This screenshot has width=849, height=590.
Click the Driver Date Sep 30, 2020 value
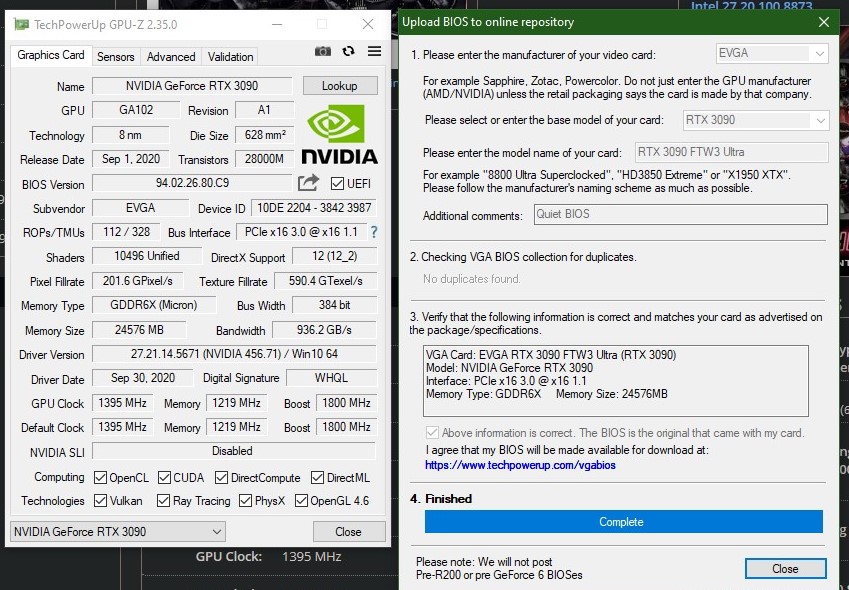click(x=142, y=378)
